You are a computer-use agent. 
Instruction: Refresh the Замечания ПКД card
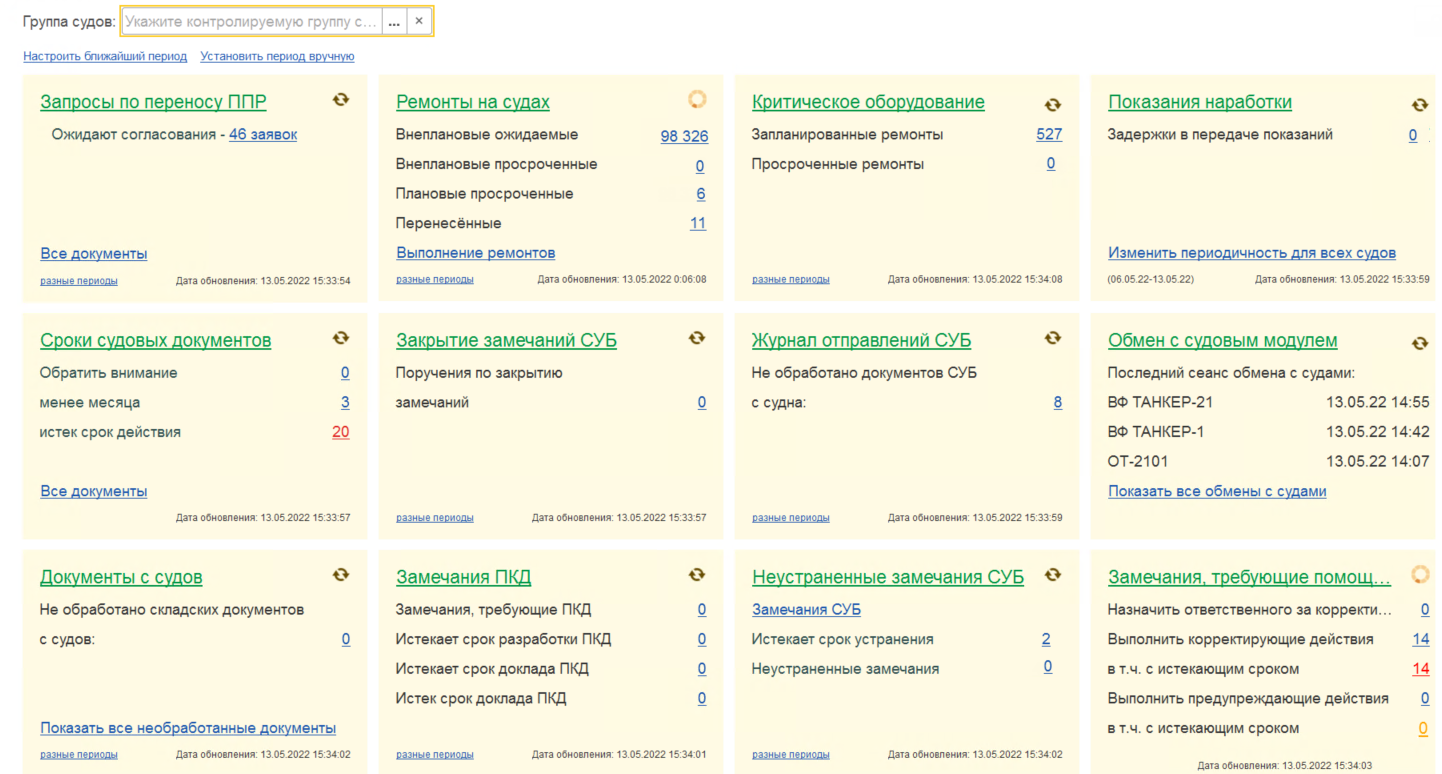click(697, 575)
